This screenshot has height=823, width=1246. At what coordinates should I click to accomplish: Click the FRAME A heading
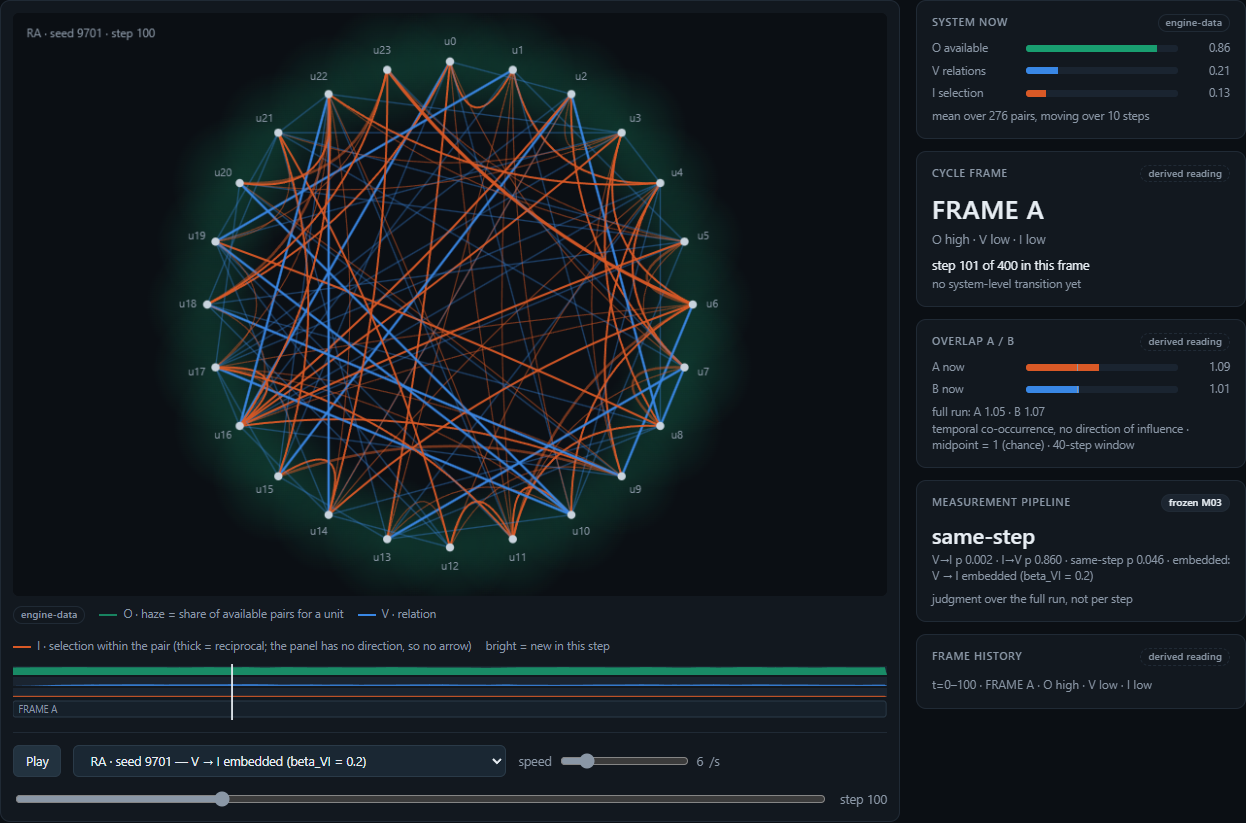click(988, 210)
